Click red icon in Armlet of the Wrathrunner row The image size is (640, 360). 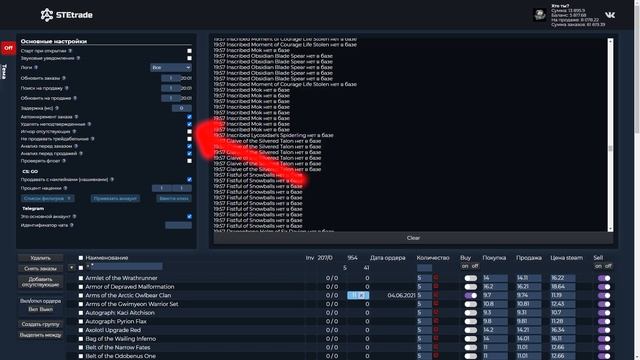click(436, 278)
